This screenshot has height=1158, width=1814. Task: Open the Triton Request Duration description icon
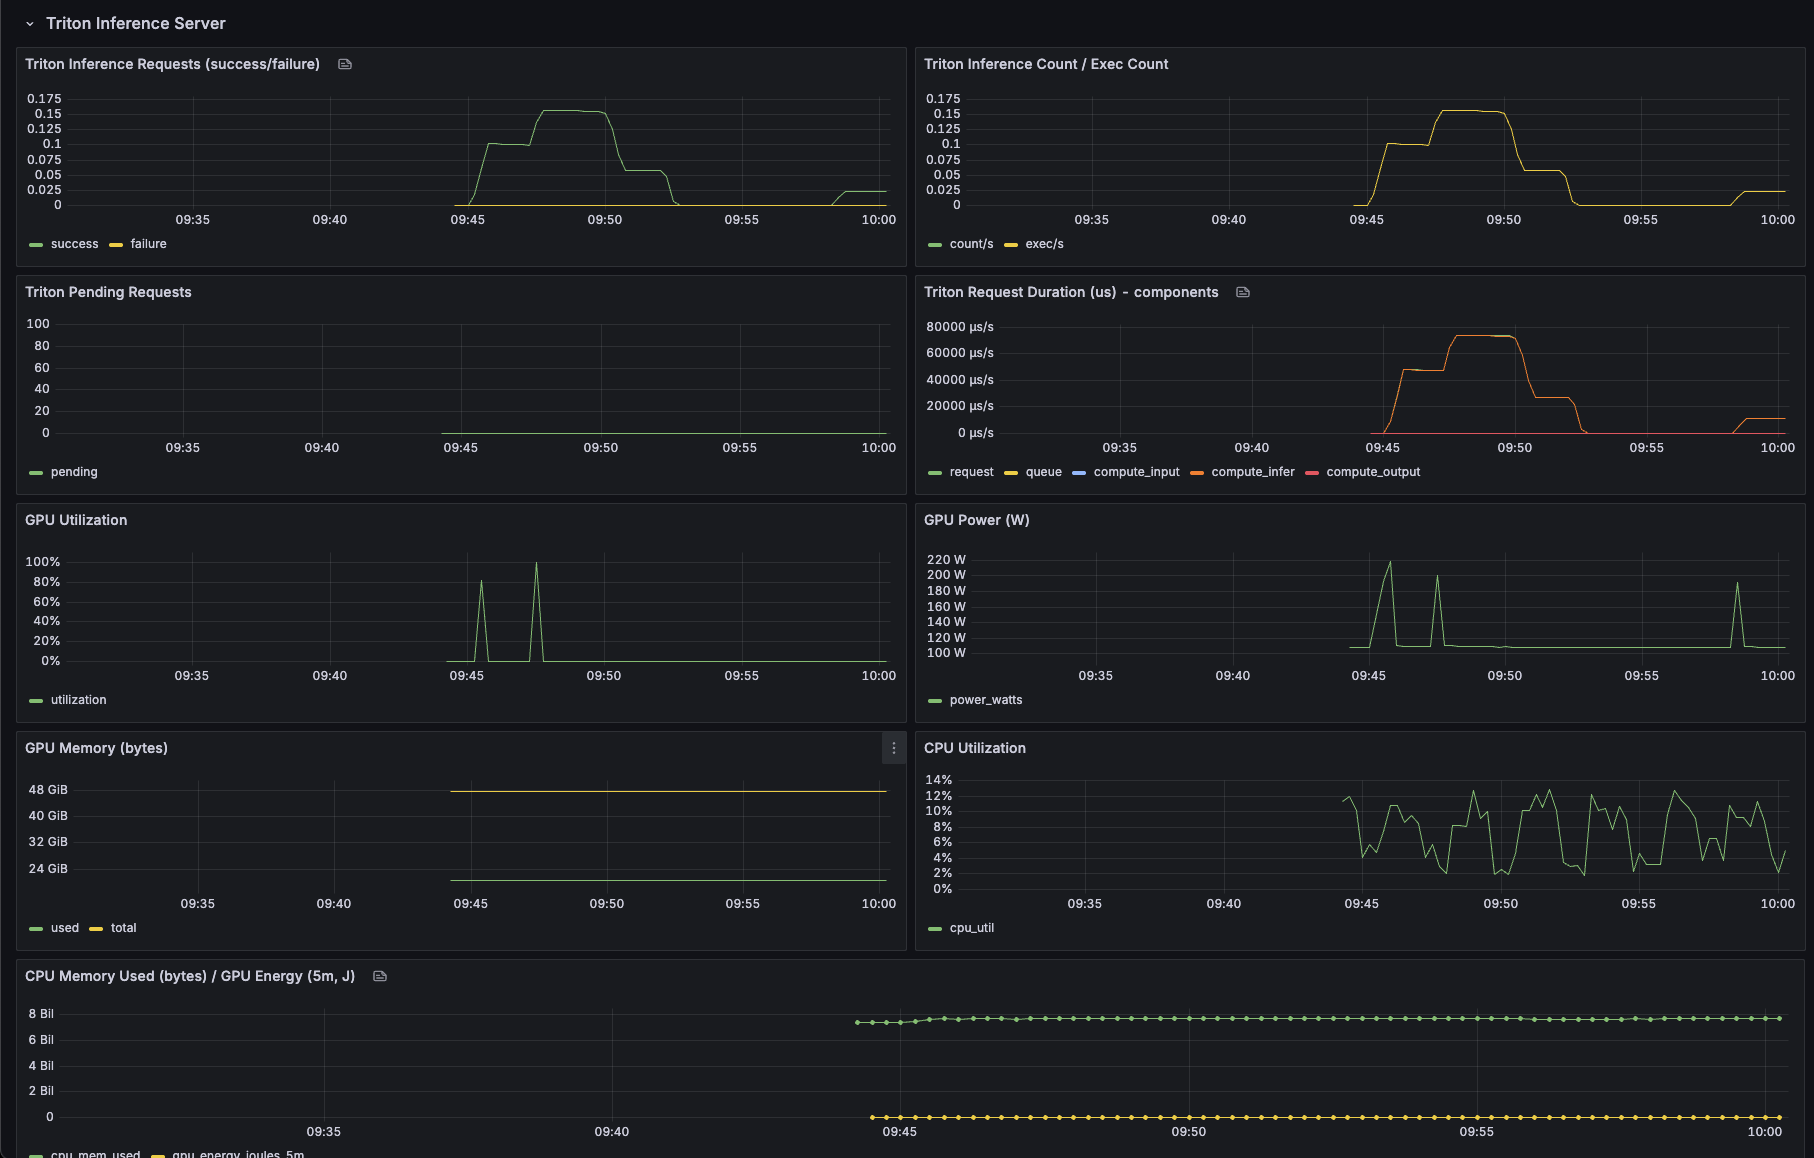(1242, 292)
